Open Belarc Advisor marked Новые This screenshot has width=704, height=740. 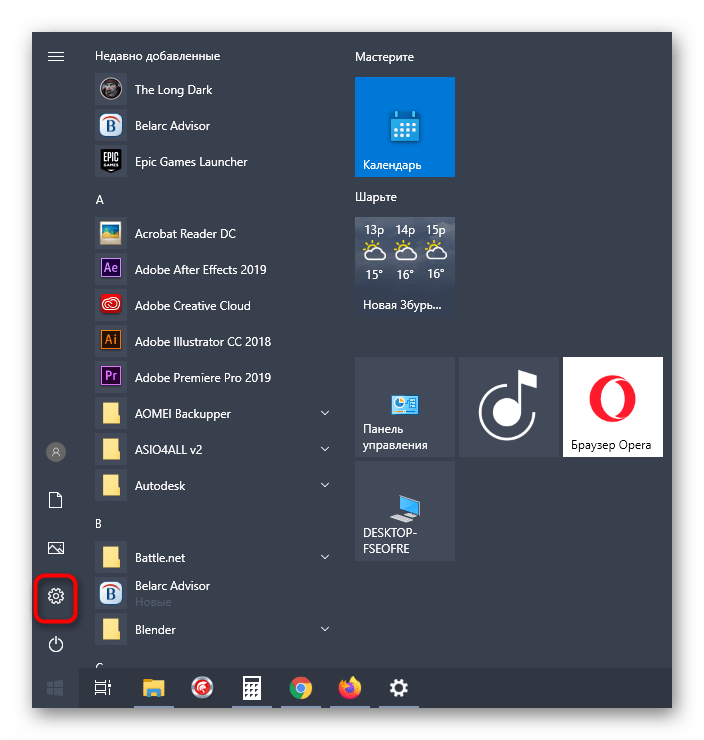[x=212, y=593]
